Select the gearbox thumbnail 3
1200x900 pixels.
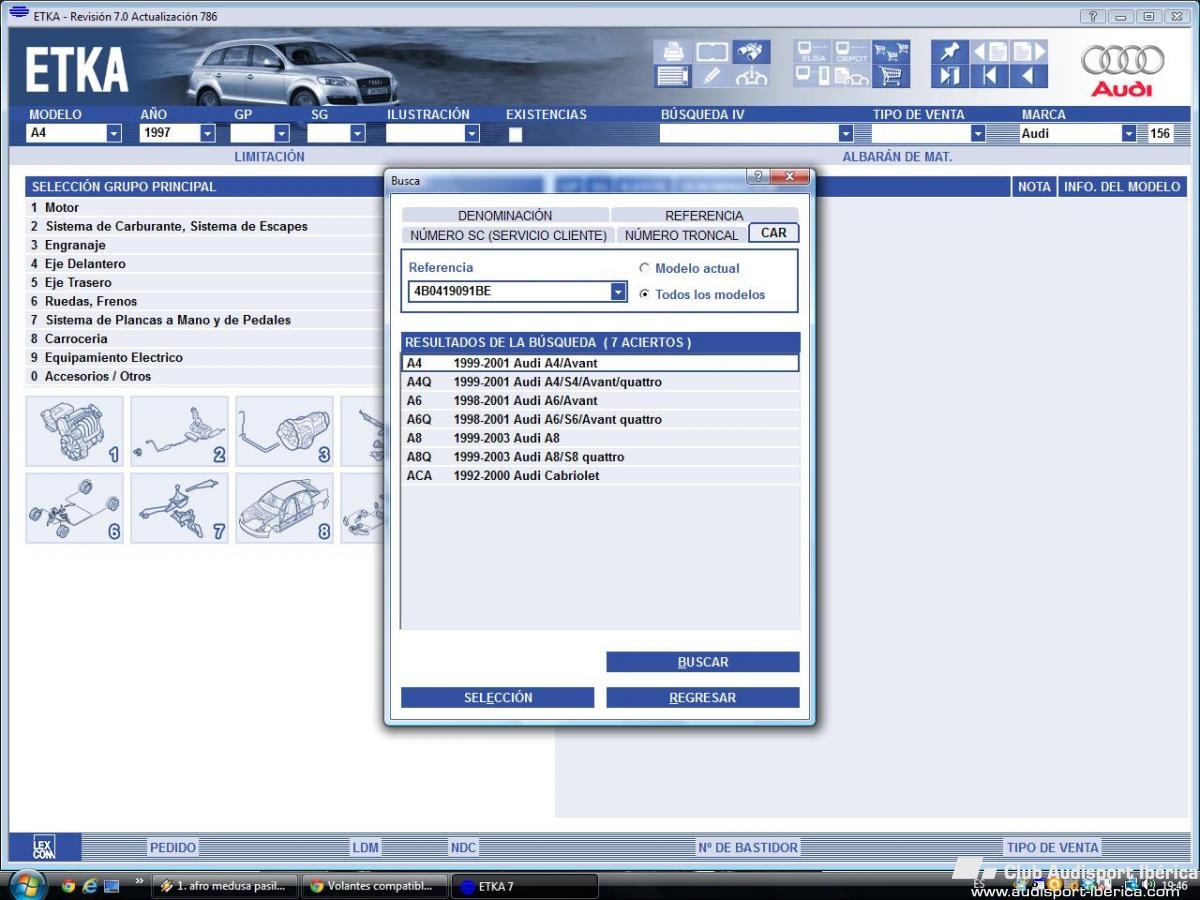[285, 431]
